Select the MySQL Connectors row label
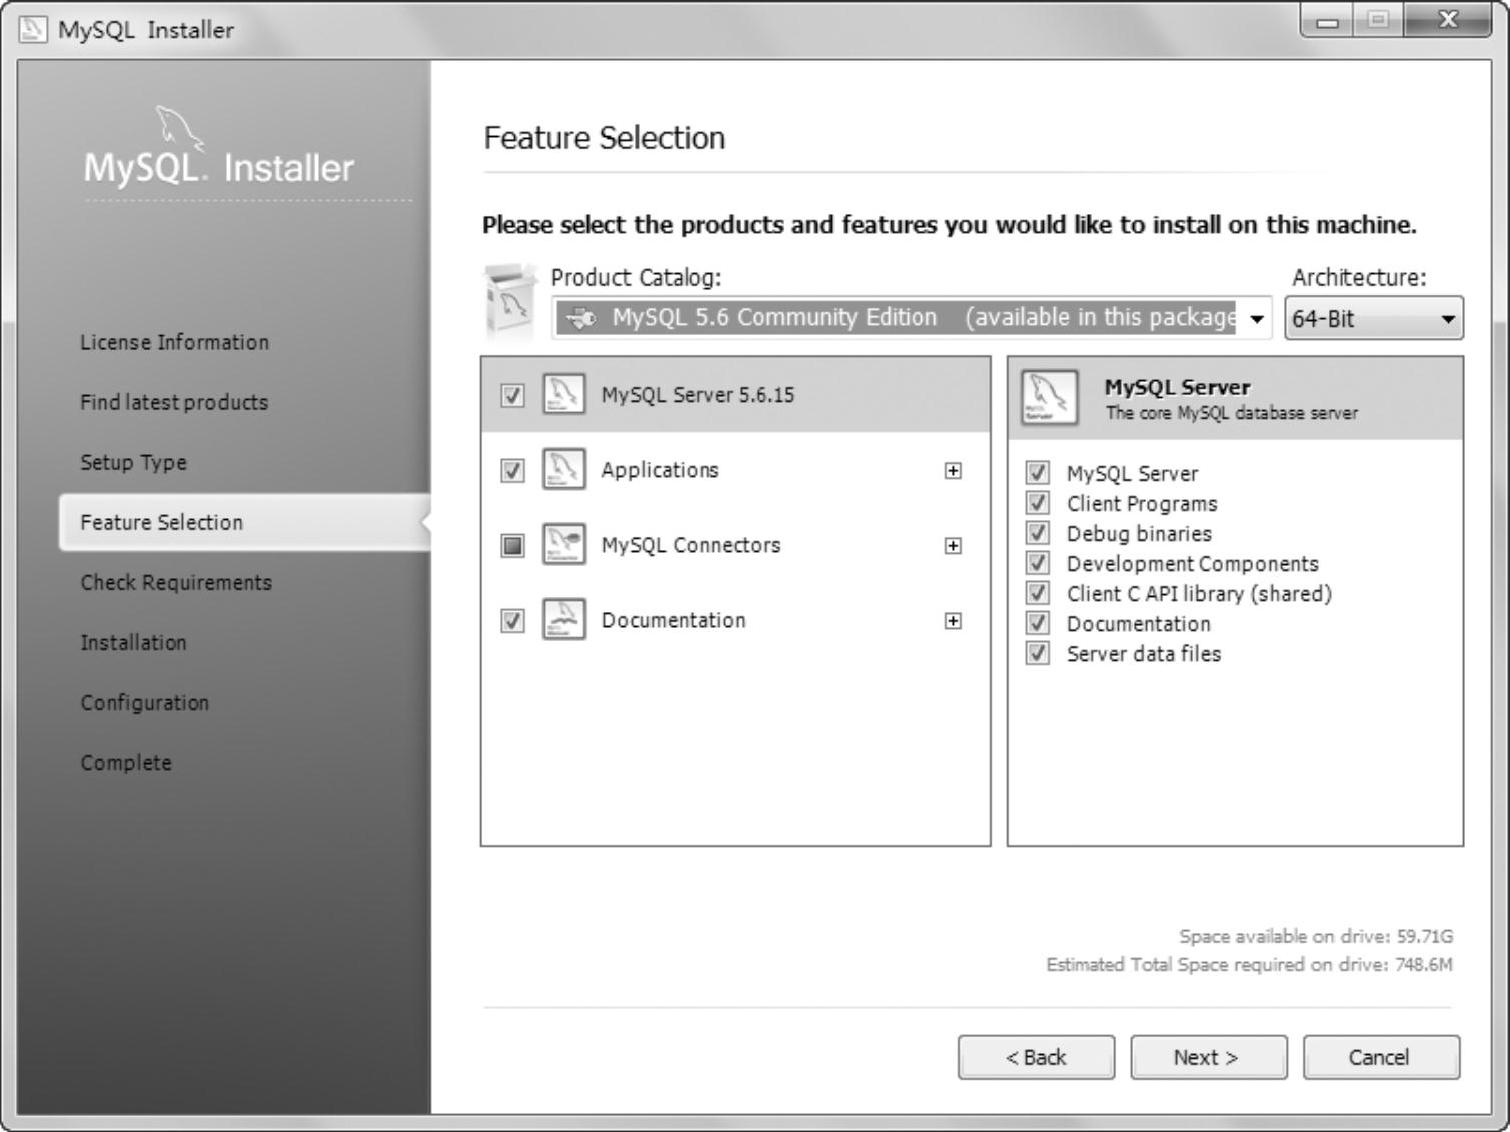 pos(691,545)
